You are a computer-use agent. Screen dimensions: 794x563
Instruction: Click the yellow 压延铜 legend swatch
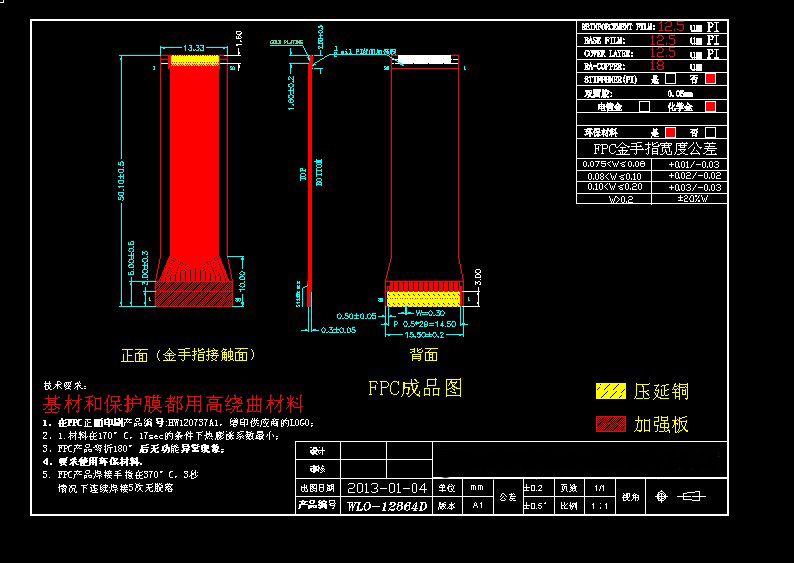click(x=611, y=391)
